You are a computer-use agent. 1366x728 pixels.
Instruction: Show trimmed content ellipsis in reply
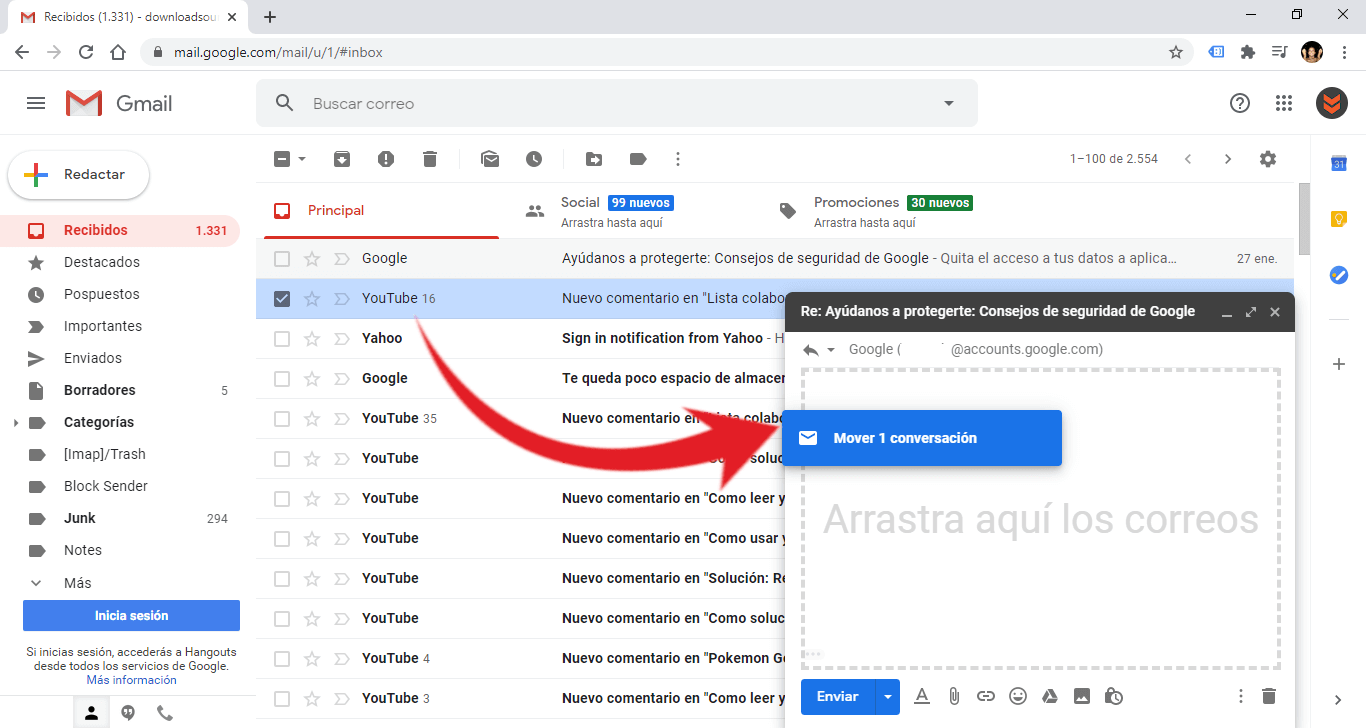pyautogui.click(x=812, y=654)
